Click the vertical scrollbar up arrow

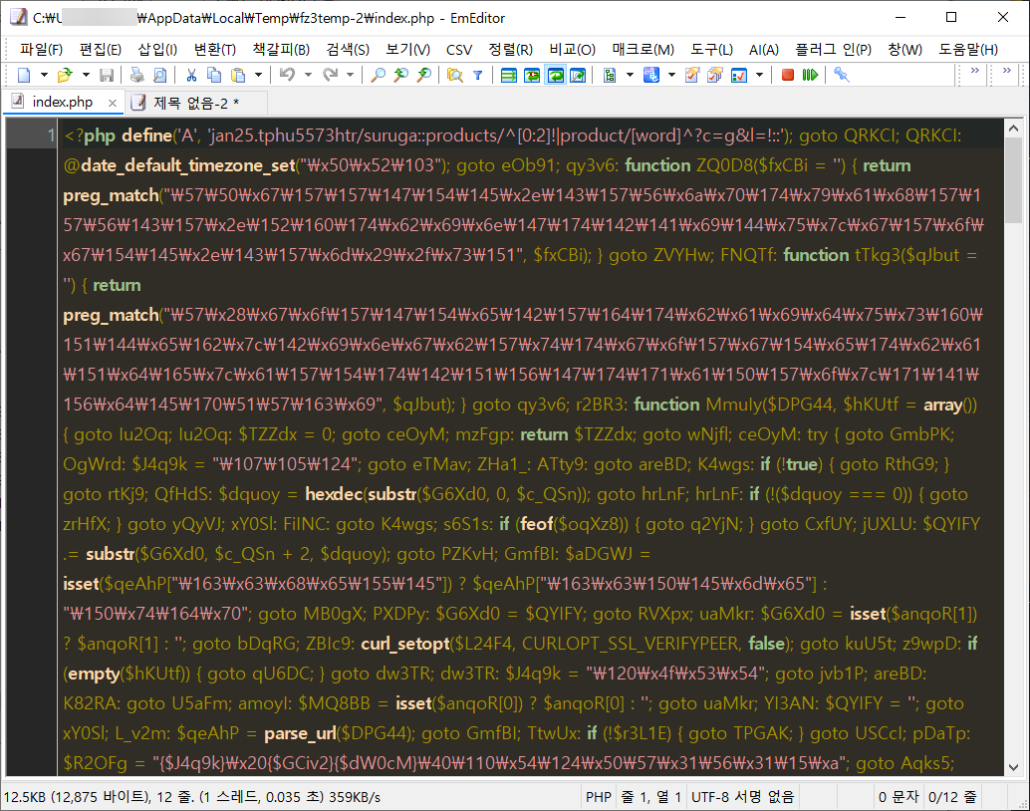pyautogui.click(x=1013, y=129)
